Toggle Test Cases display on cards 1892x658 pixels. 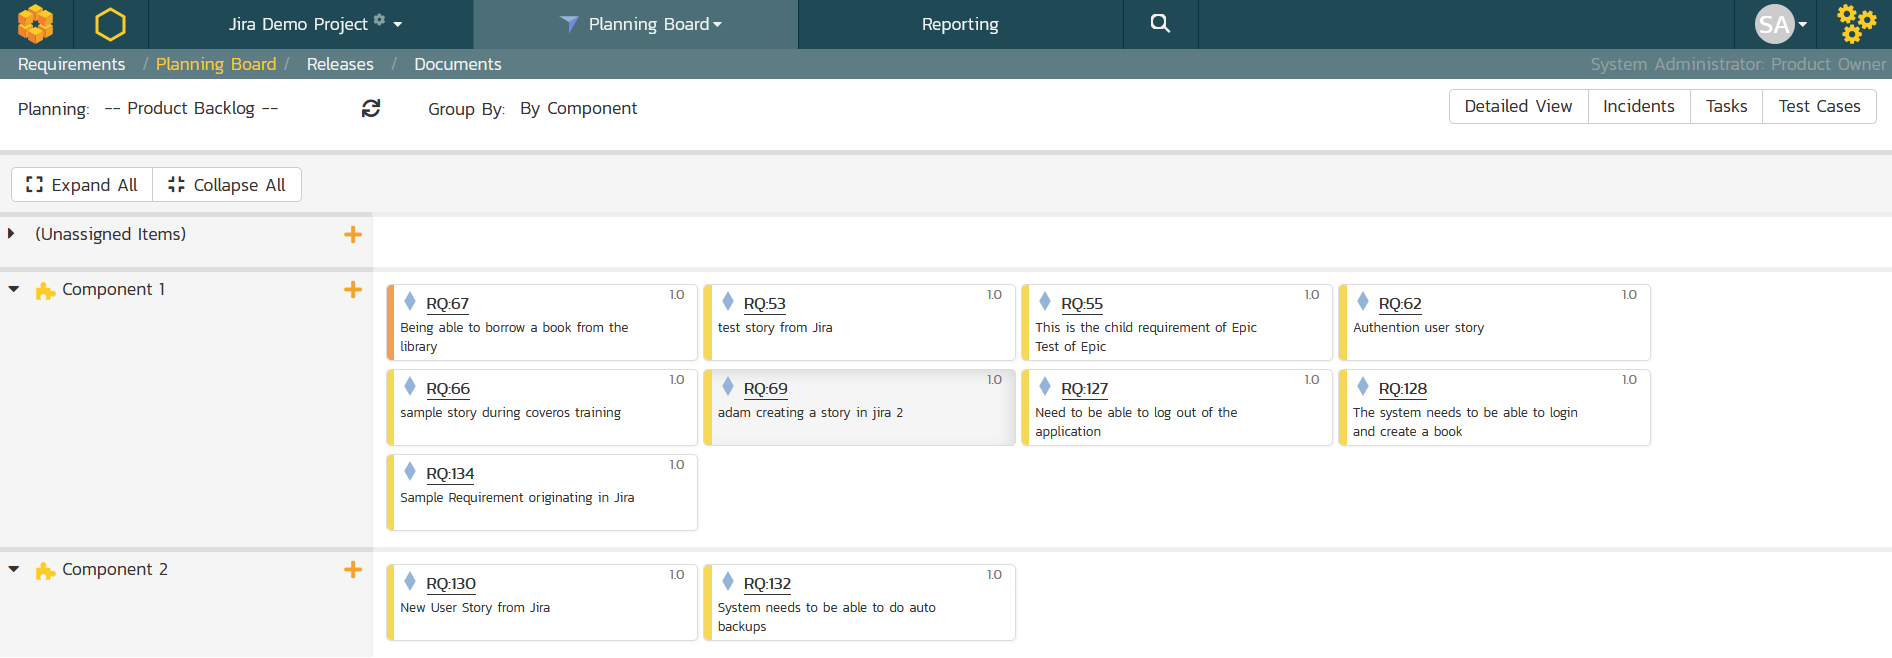(x=1818, y=107)
